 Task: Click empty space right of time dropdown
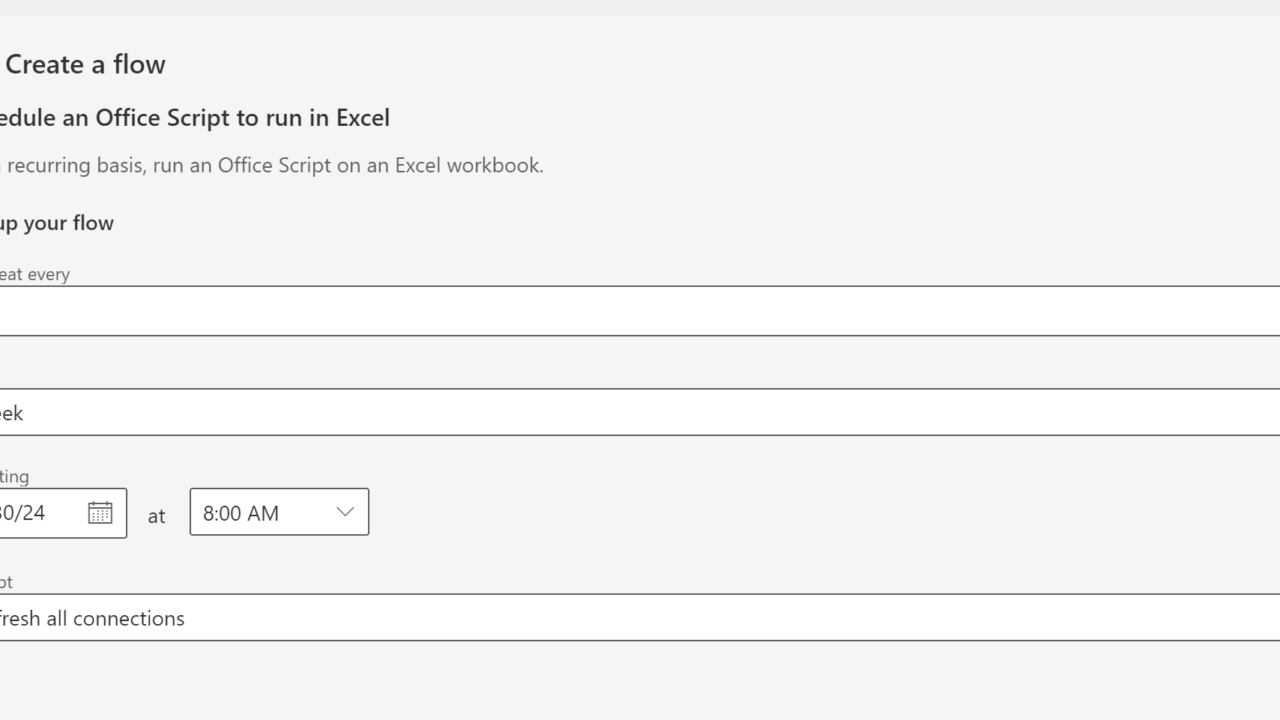click(x=800, y=512)
